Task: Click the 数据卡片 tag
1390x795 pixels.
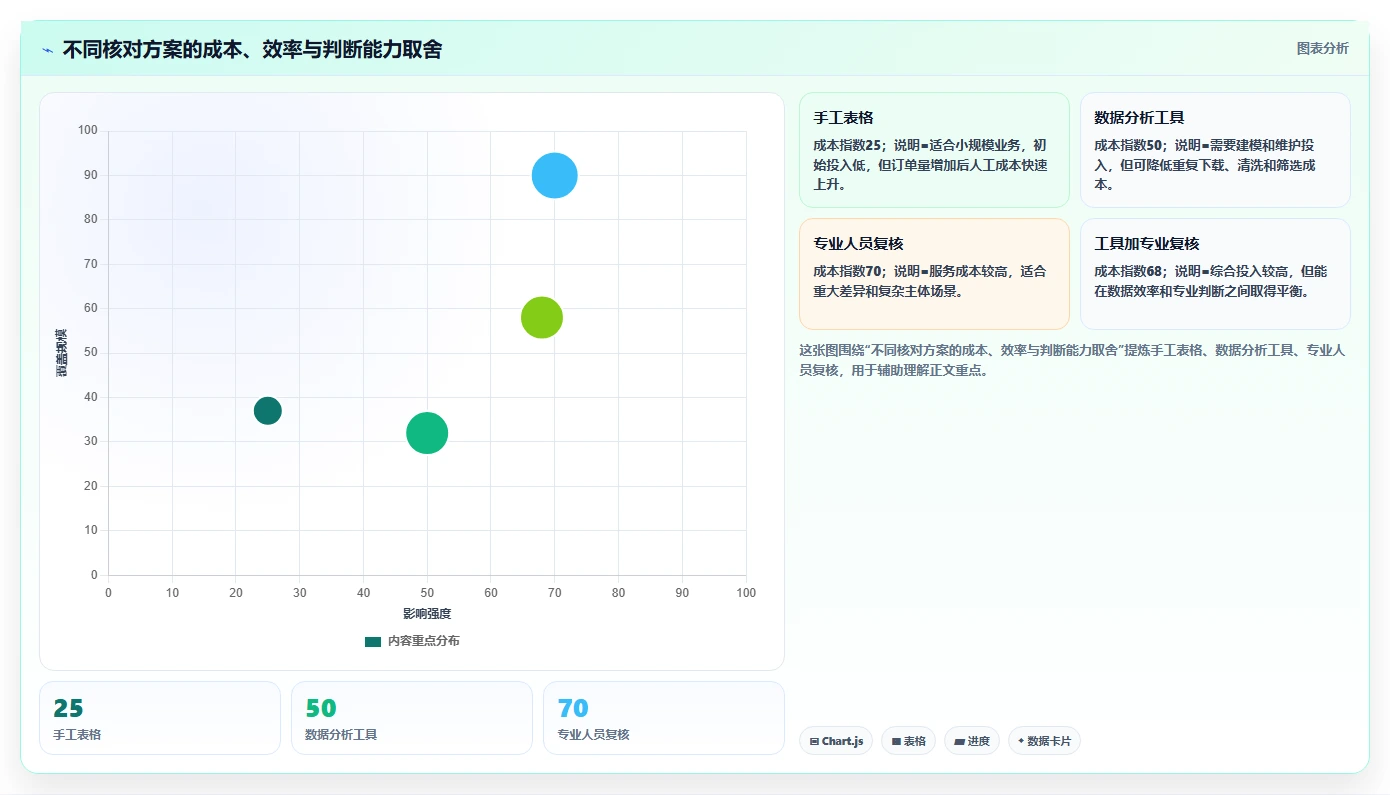Action: 1044,741
